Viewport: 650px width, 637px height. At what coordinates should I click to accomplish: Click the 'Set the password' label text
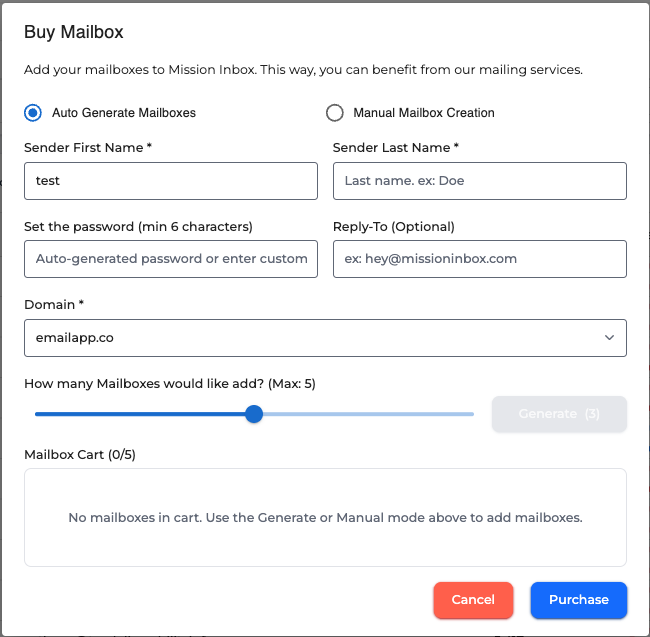138,226
